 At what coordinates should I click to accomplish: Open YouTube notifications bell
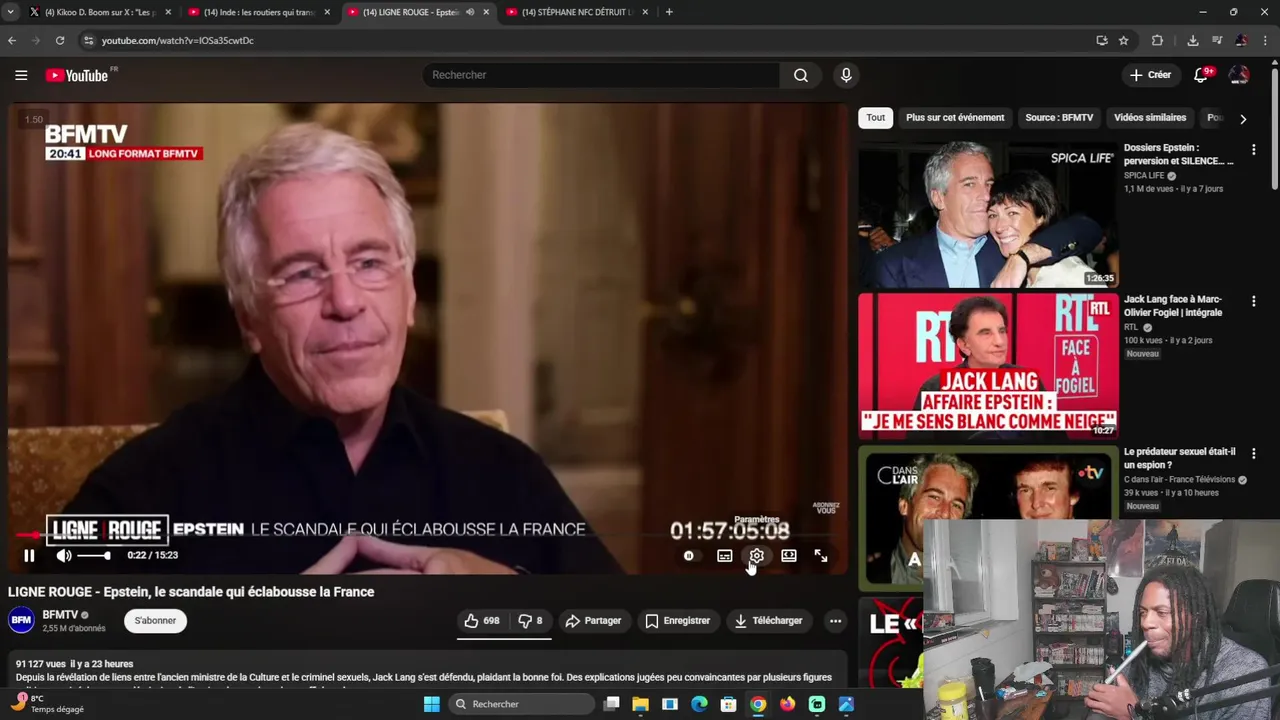(1201, 75)
